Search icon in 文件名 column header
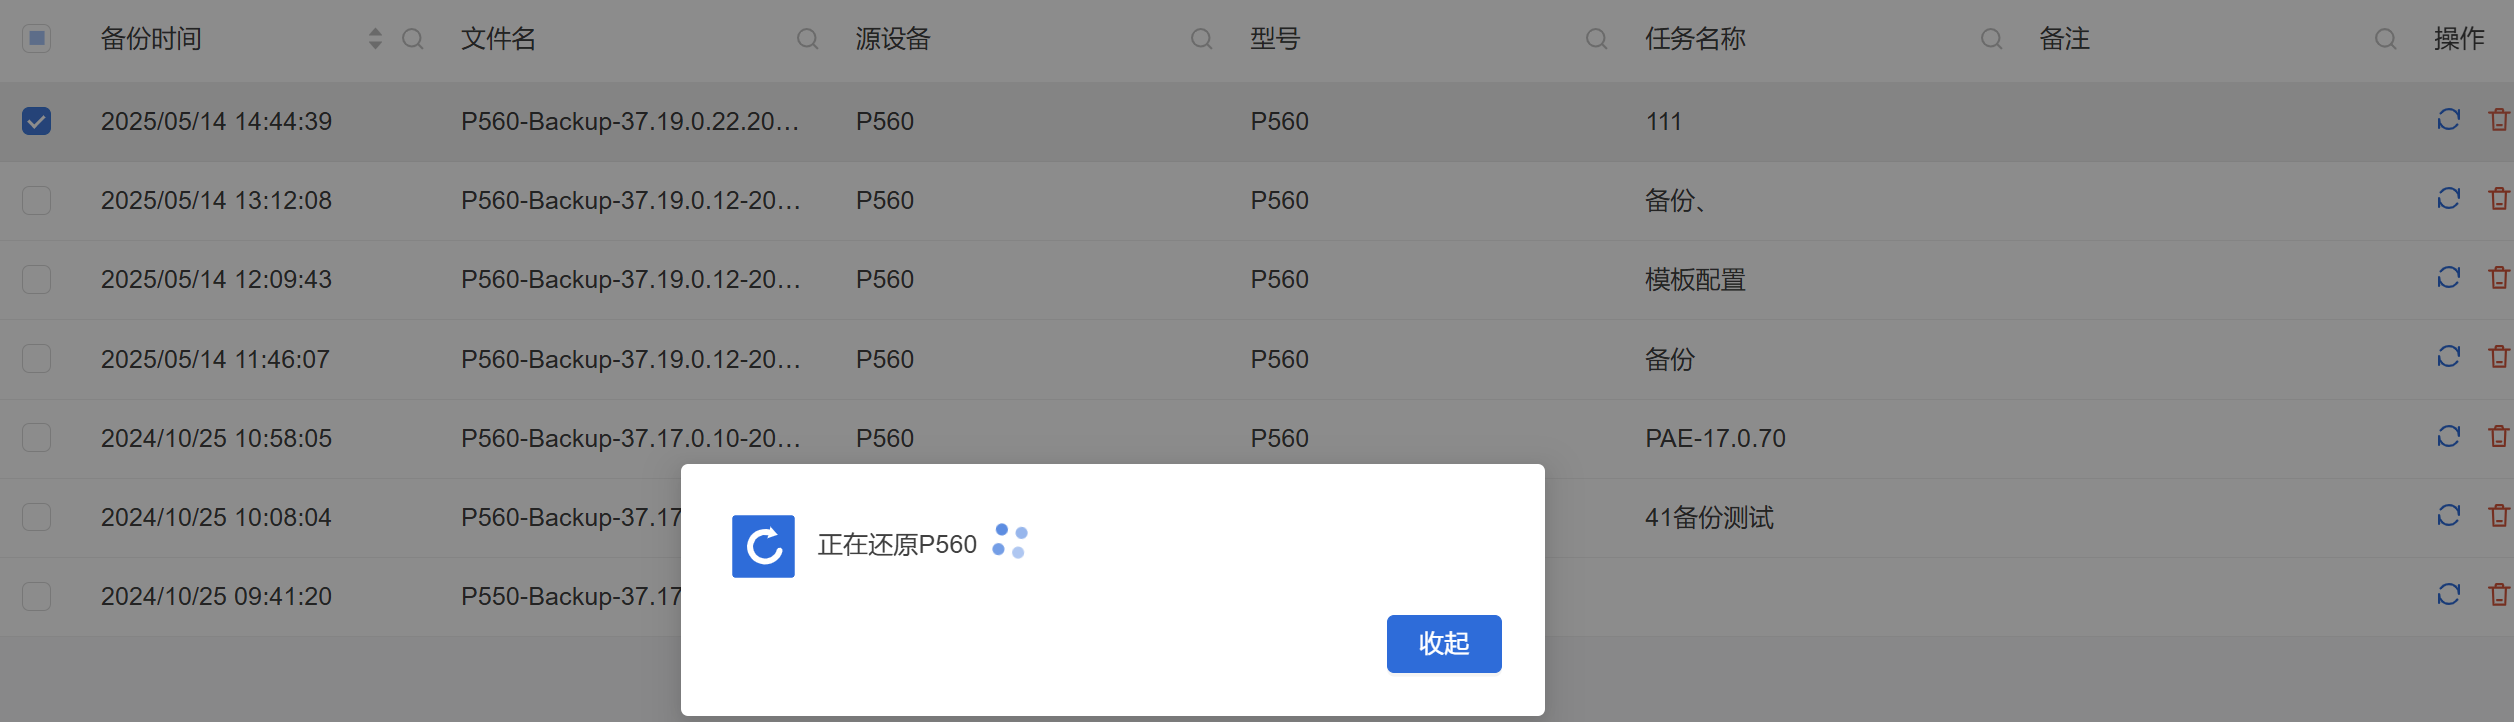This screenshot has height=722, width=2514. coord(807,39)
